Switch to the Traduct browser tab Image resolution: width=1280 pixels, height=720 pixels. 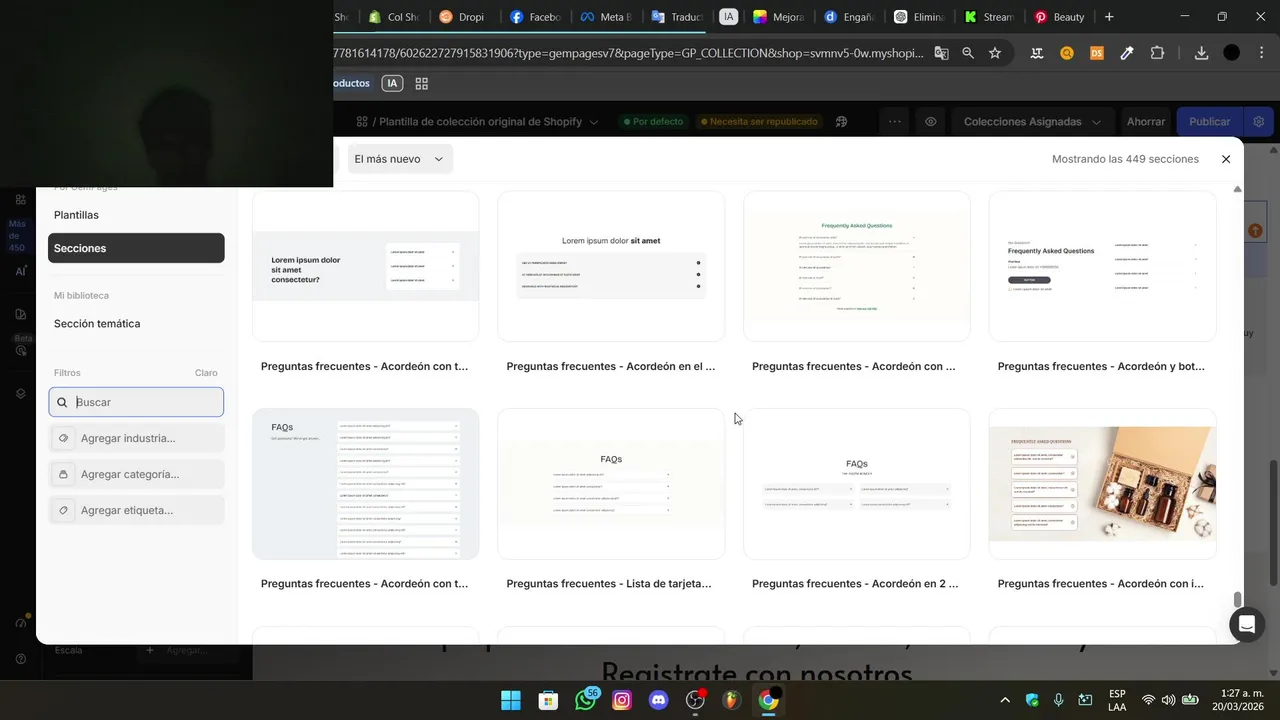click(677, 17)
